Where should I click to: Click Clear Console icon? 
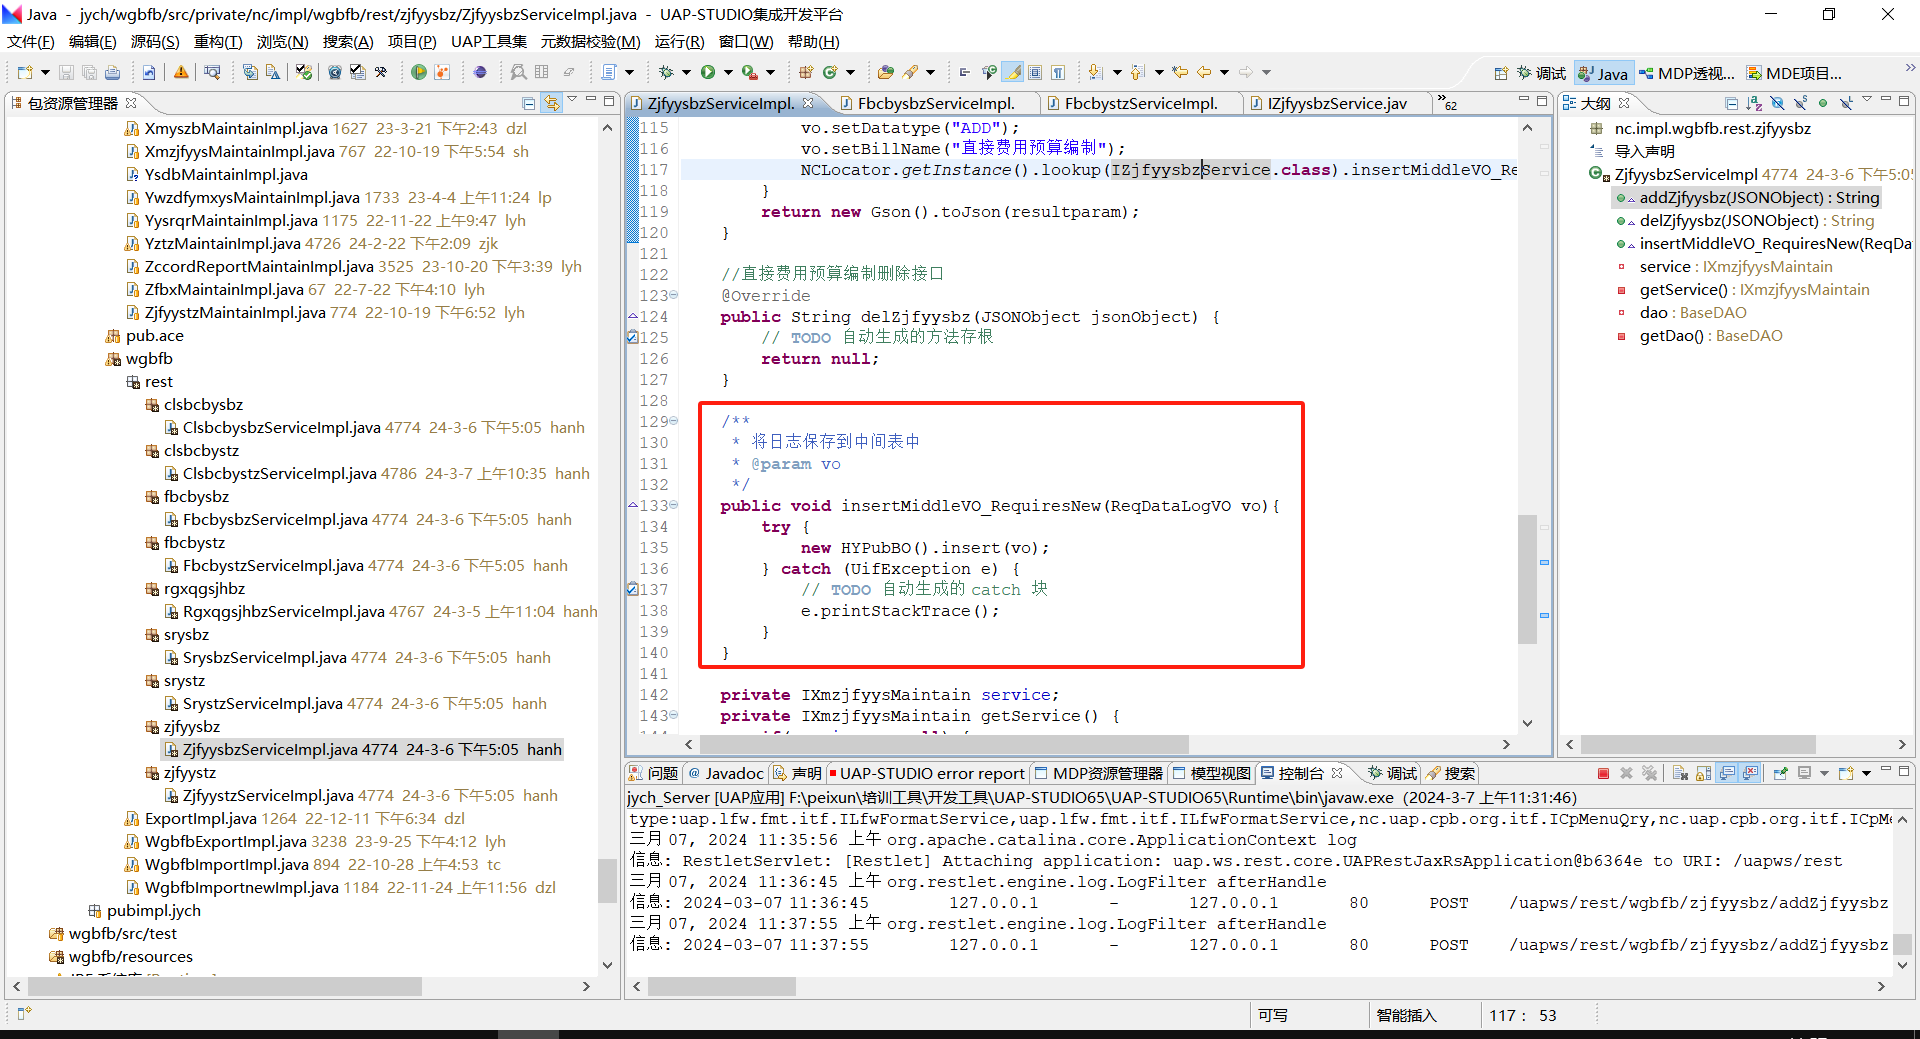[x=1680, y=773]
